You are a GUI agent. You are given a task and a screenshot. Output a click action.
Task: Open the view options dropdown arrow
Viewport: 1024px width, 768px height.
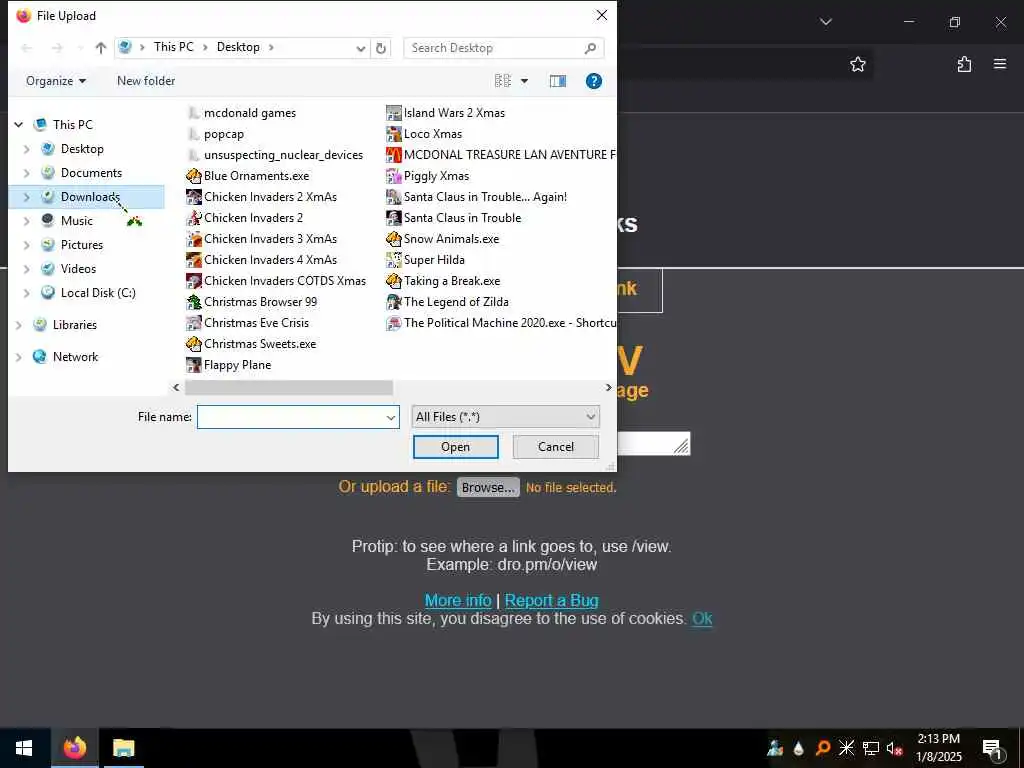(x=524, y=81)
